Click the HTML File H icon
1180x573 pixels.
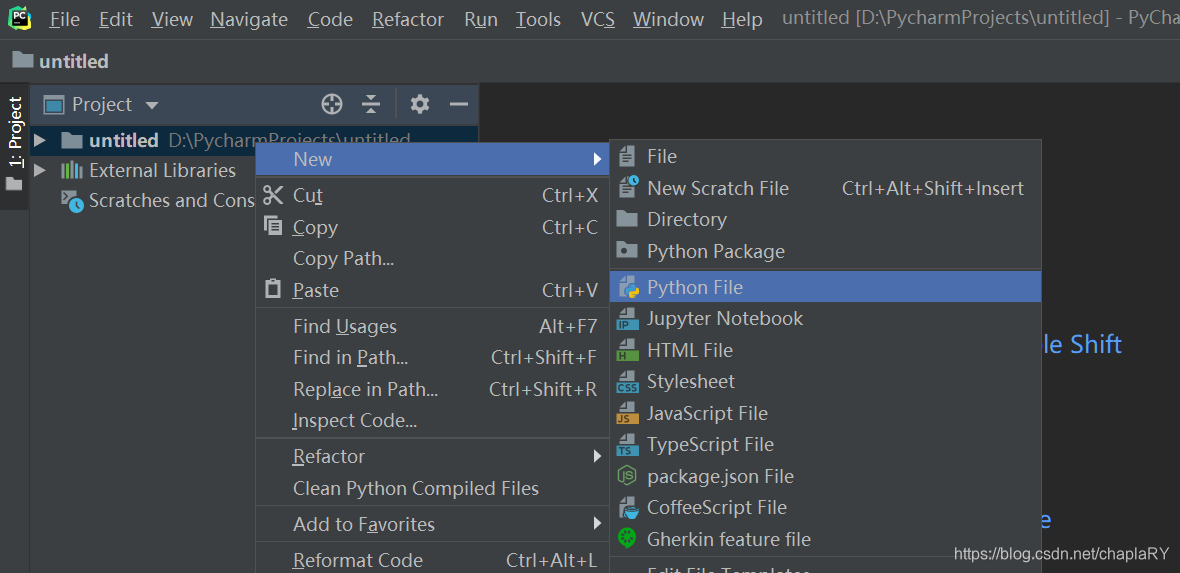coord(626,351)
